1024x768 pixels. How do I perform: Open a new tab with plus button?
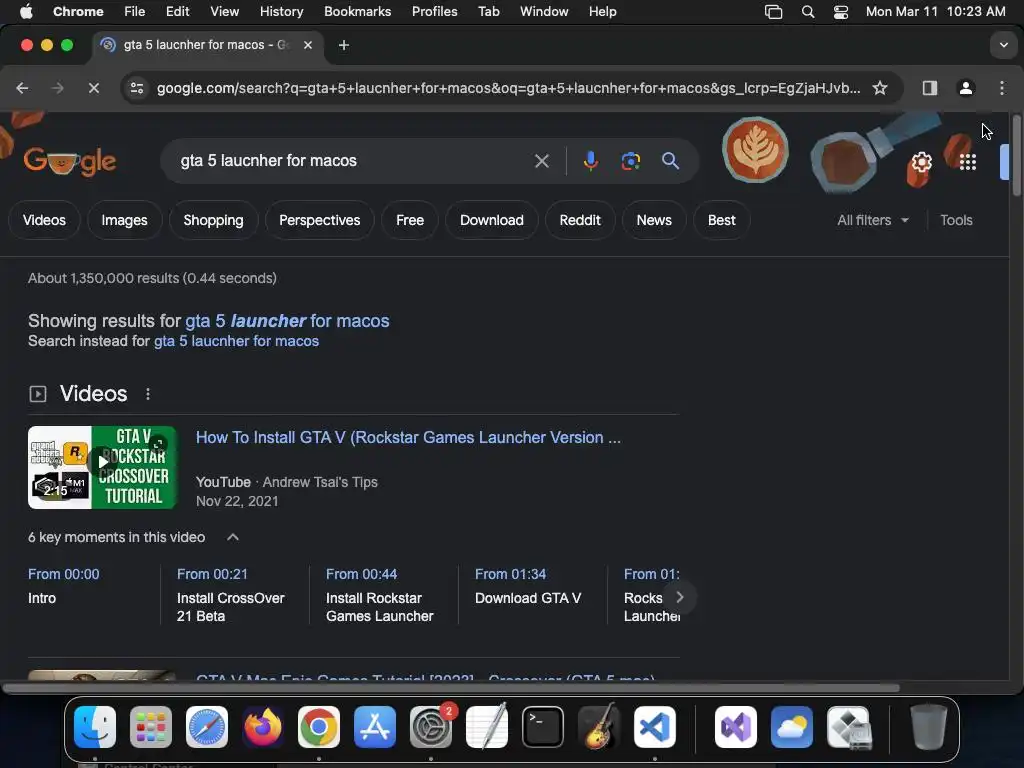click(x=344, y=45)
